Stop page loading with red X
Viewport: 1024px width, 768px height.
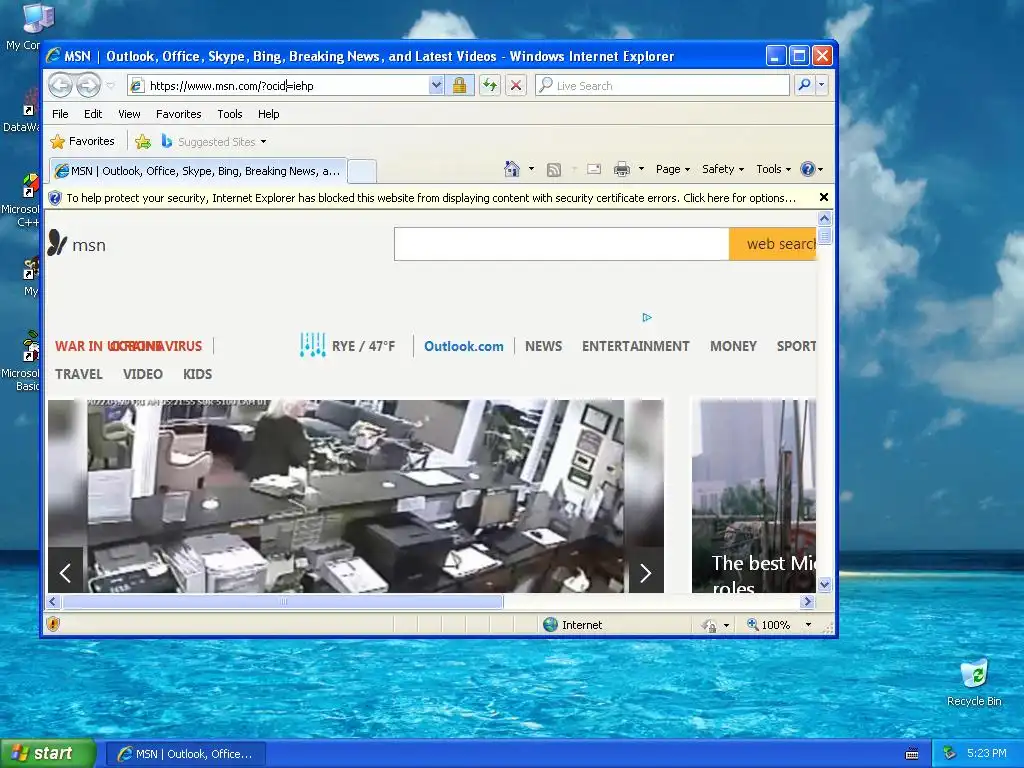click(x=516, y=86)
